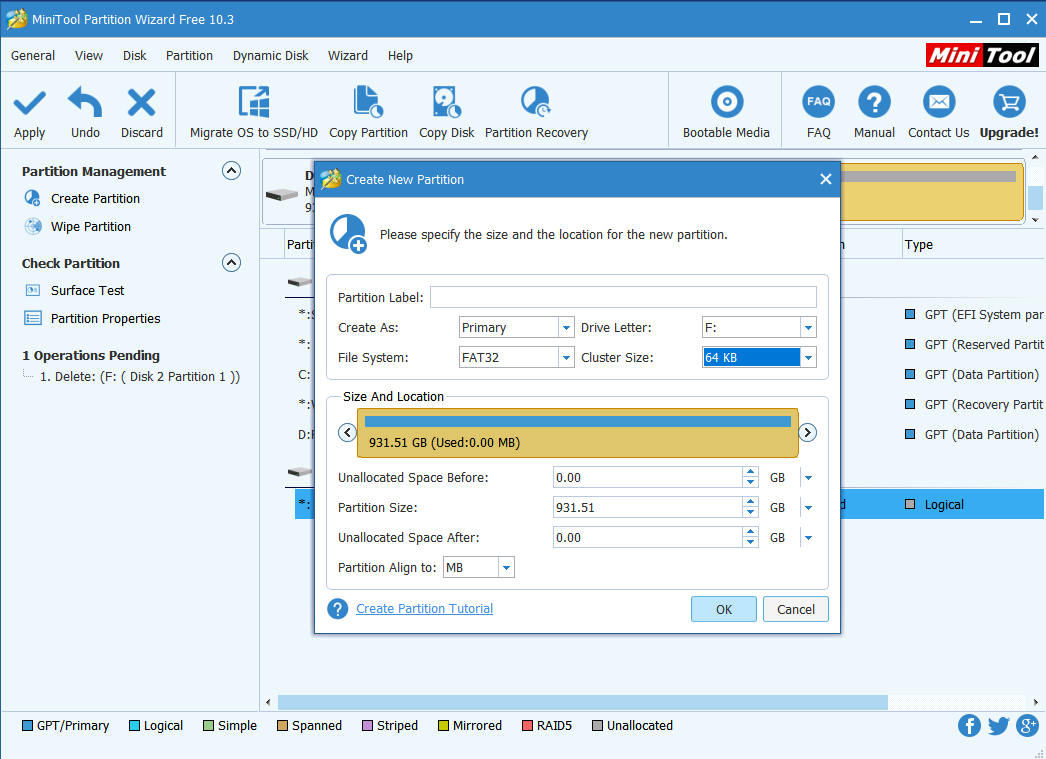Open the Wizard menu
The height and width of the screenshot is (759, 1046).
(347, 56)
